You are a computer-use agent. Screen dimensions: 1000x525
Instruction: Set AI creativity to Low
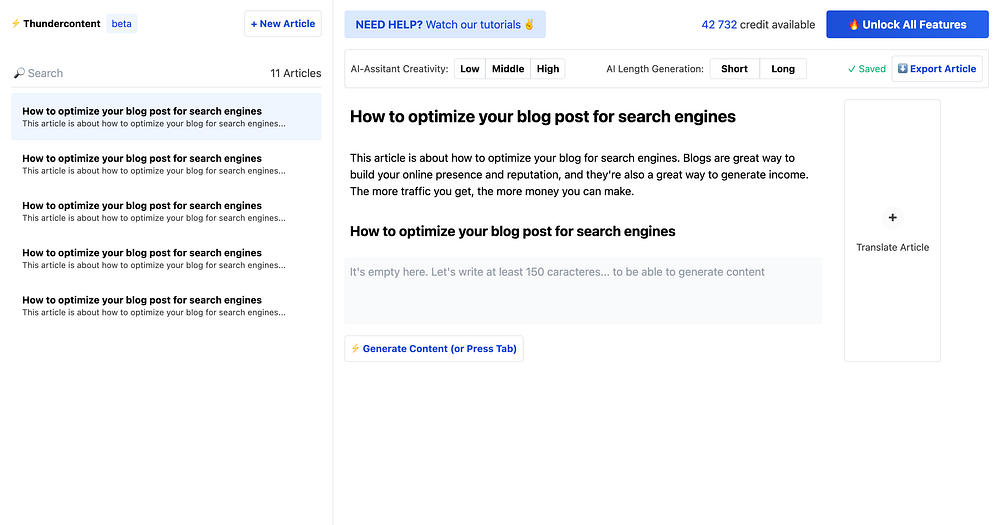[x=470, y=69]
